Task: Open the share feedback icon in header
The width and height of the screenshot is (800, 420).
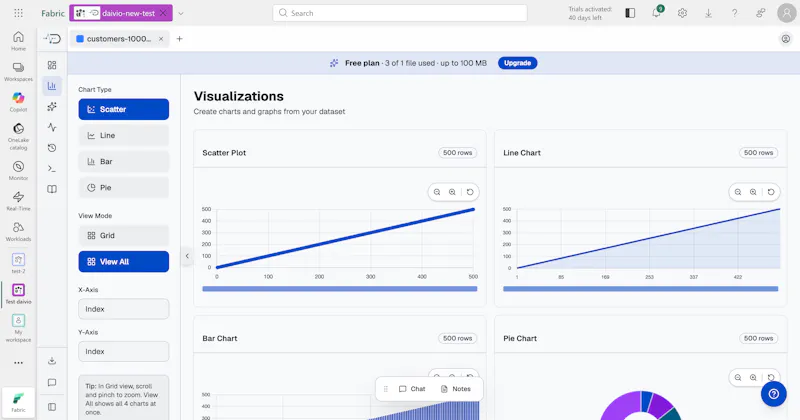Action: [x=760, y=13]
